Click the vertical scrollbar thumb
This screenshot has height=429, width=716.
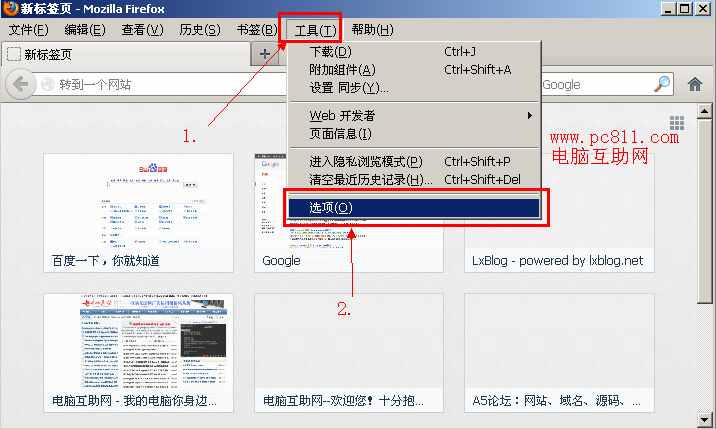704,211
